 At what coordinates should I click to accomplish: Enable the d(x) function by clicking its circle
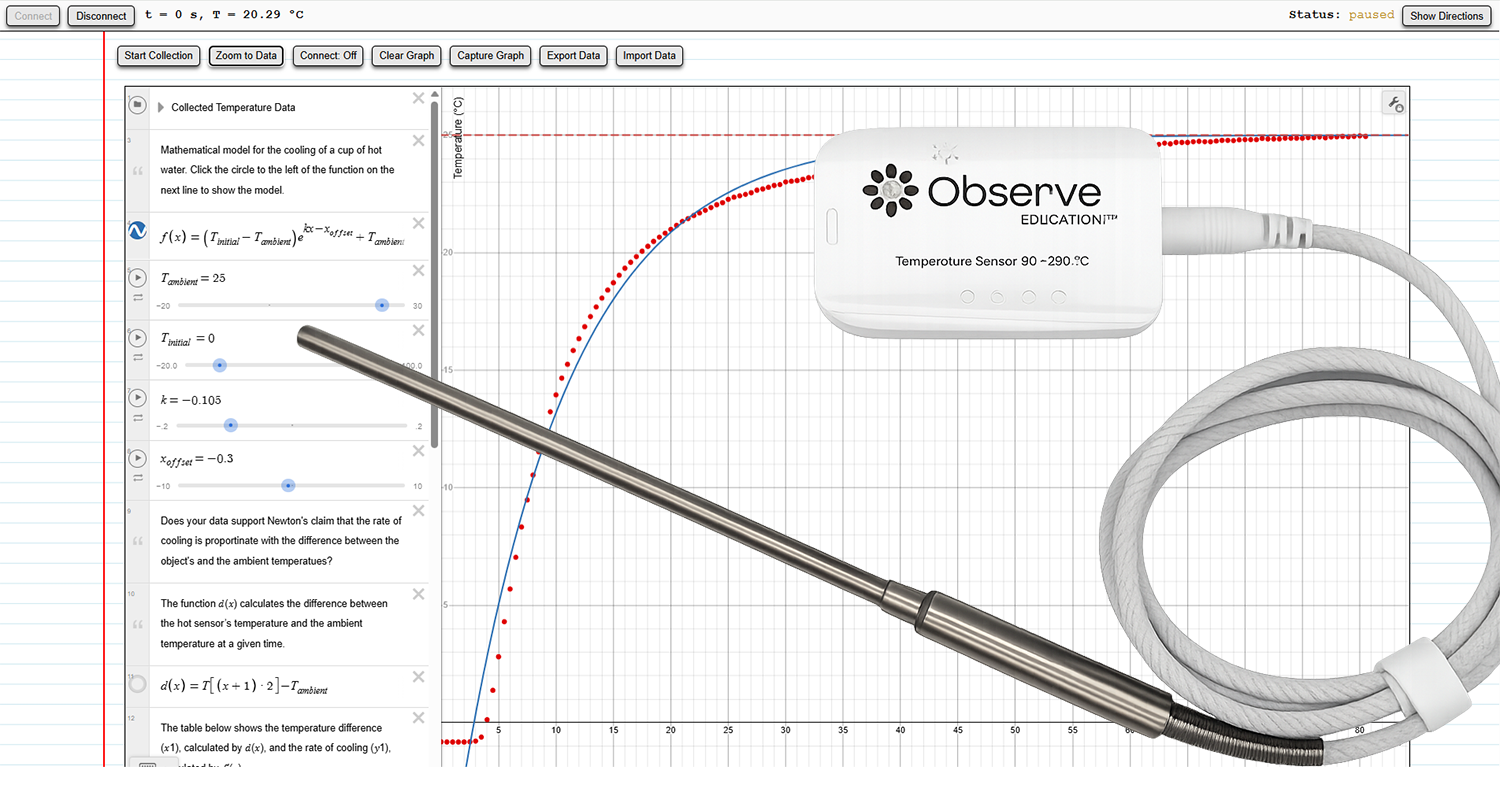[137, 683]
